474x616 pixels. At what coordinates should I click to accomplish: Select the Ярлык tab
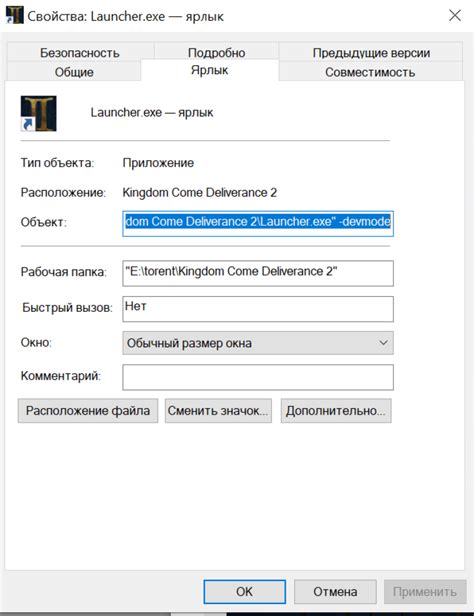tap(209, 70)
